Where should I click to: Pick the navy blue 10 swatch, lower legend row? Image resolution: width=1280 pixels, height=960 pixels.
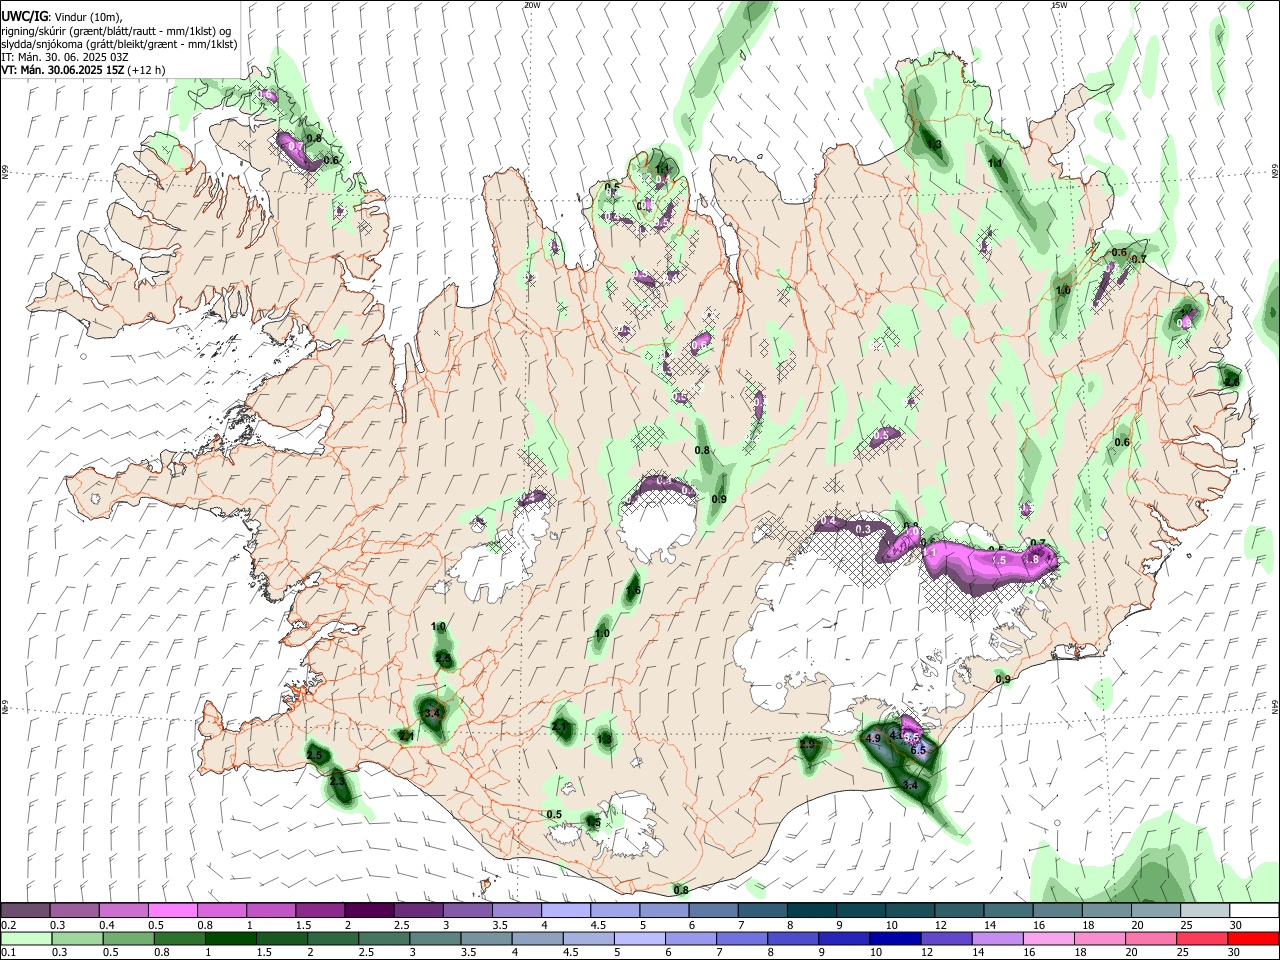tap(896, 938)
